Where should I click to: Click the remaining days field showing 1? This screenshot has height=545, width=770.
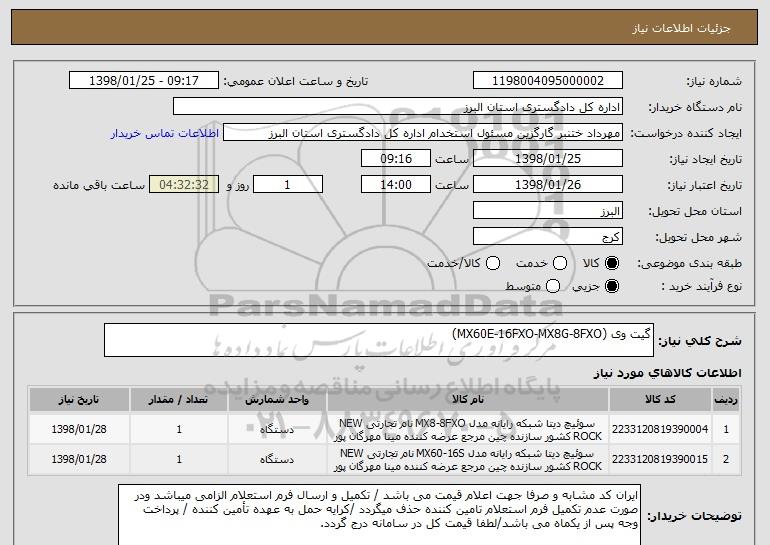point(288,185)
